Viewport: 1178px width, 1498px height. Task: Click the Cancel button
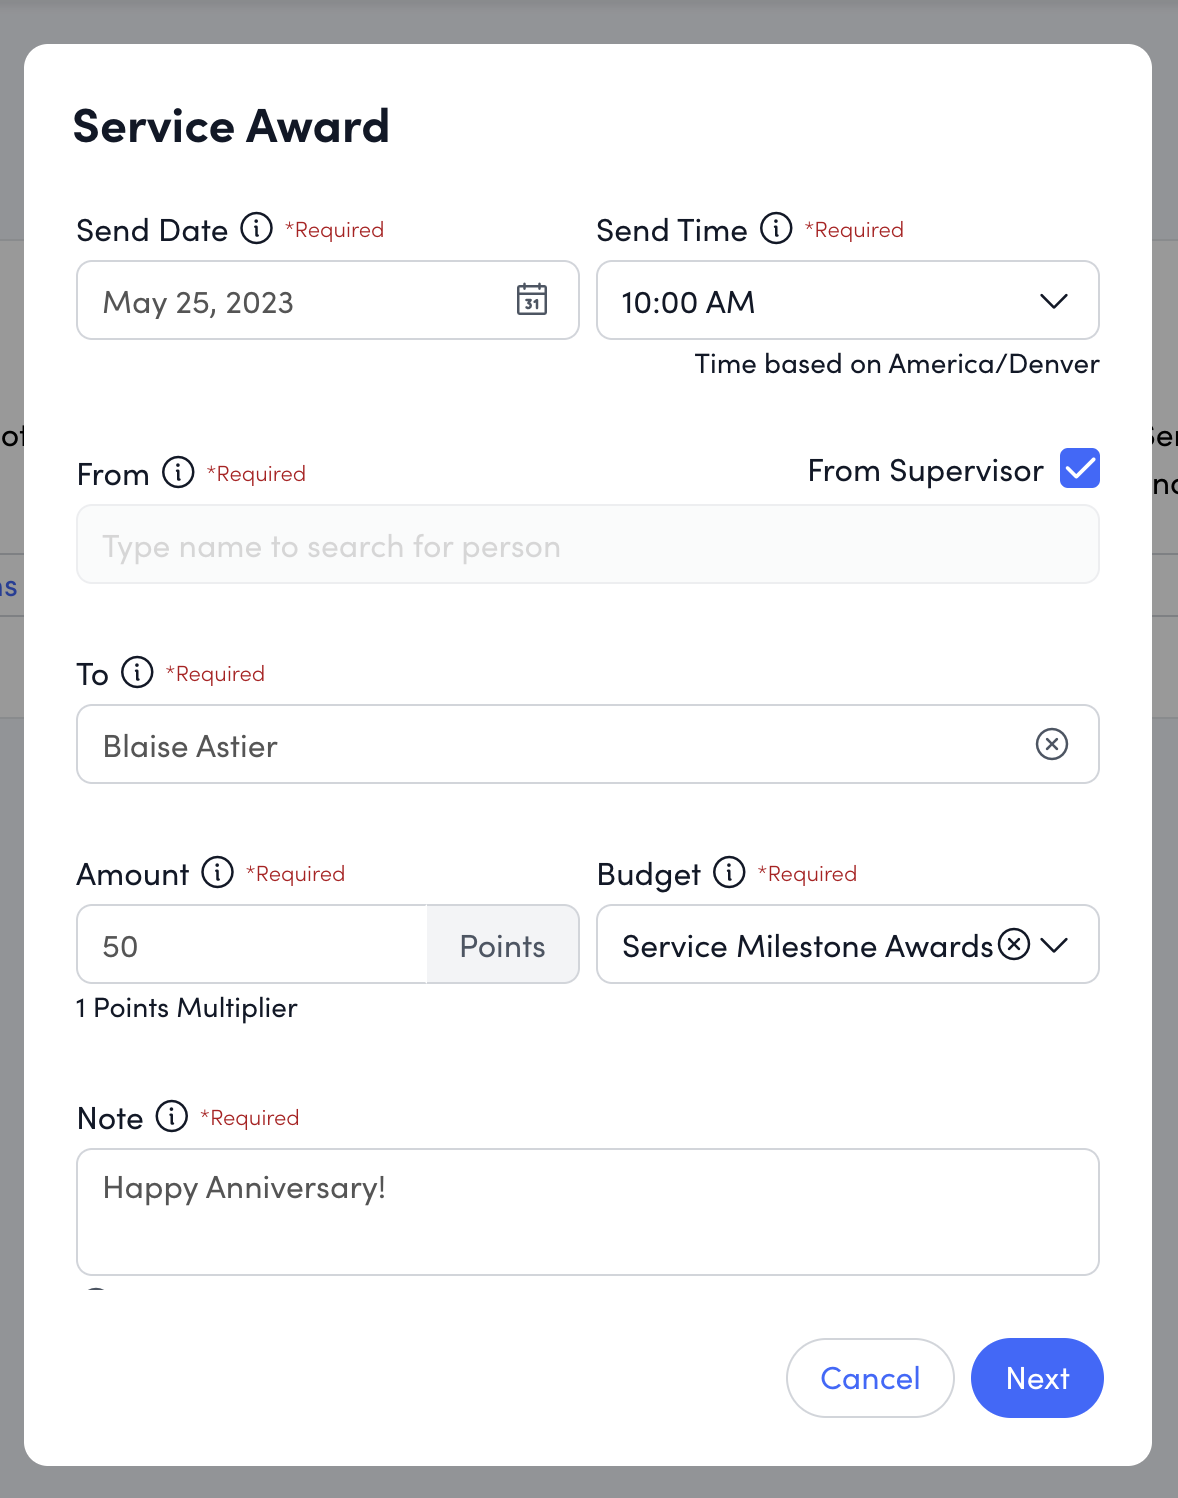(x=869, y=1378)
